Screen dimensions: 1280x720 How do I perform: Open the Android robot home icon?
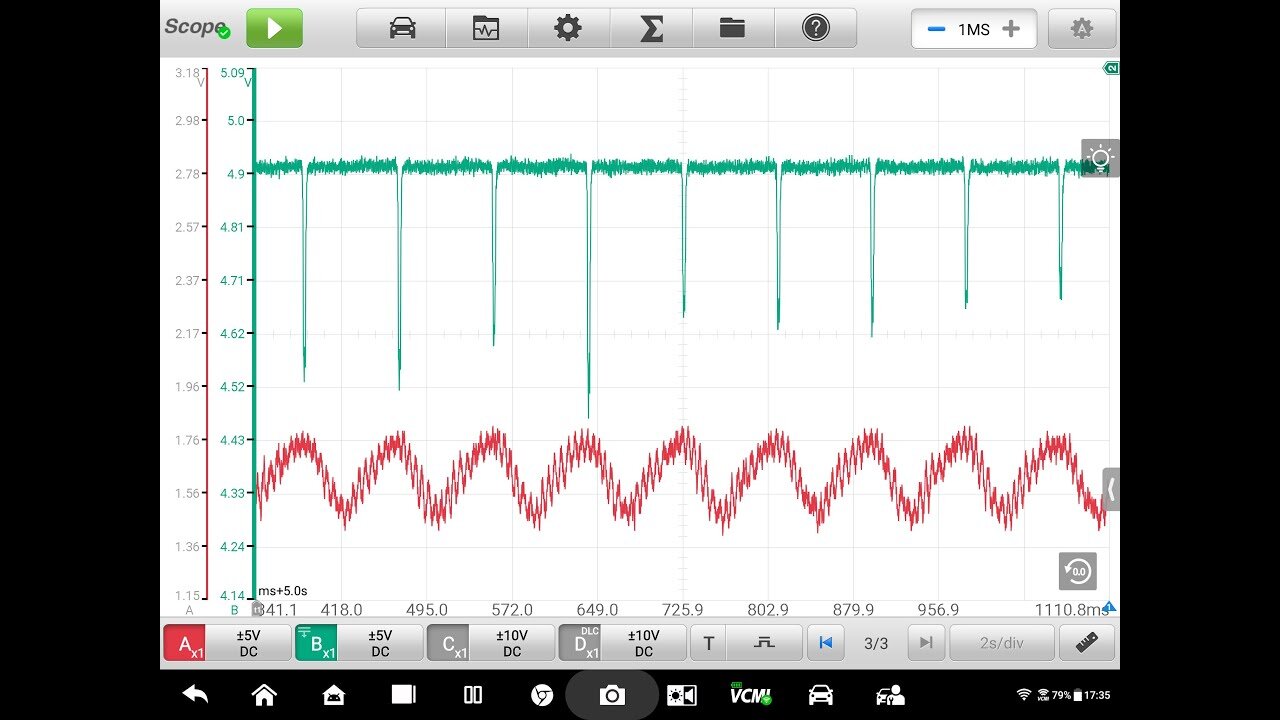click(x=334, y=695)
